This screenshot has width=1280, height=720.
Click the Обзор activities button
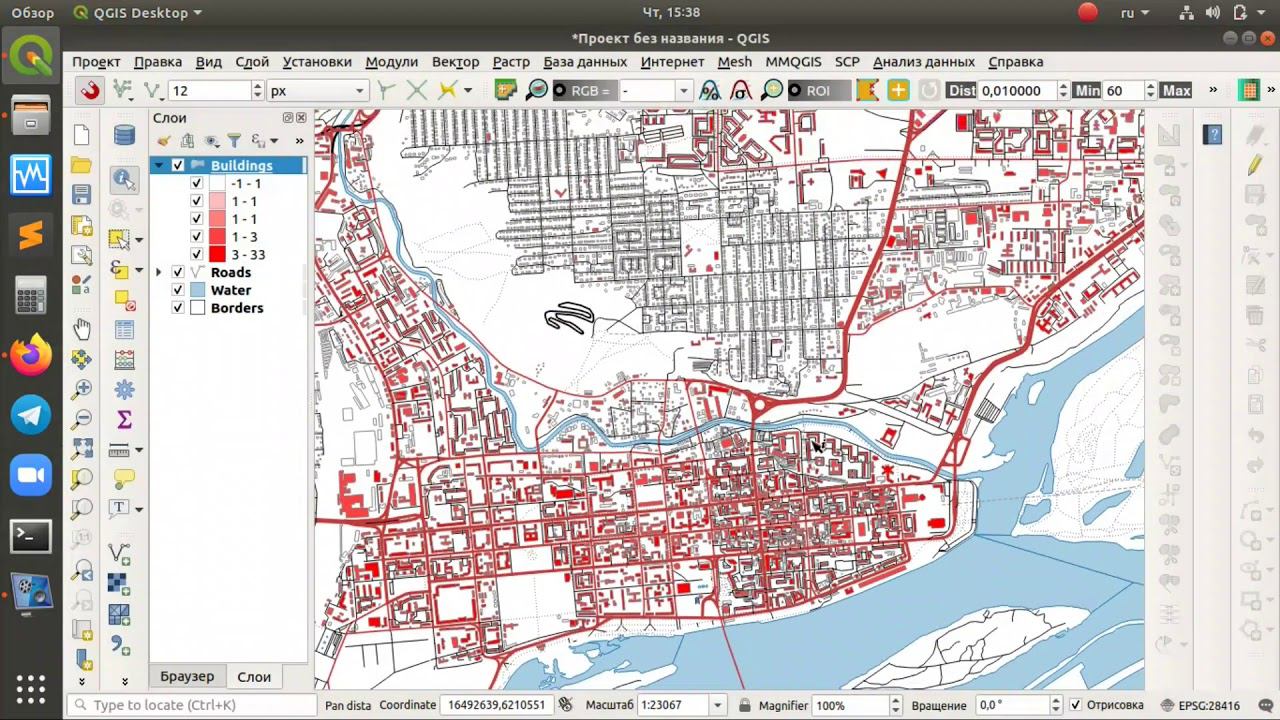tap(33, 13)
